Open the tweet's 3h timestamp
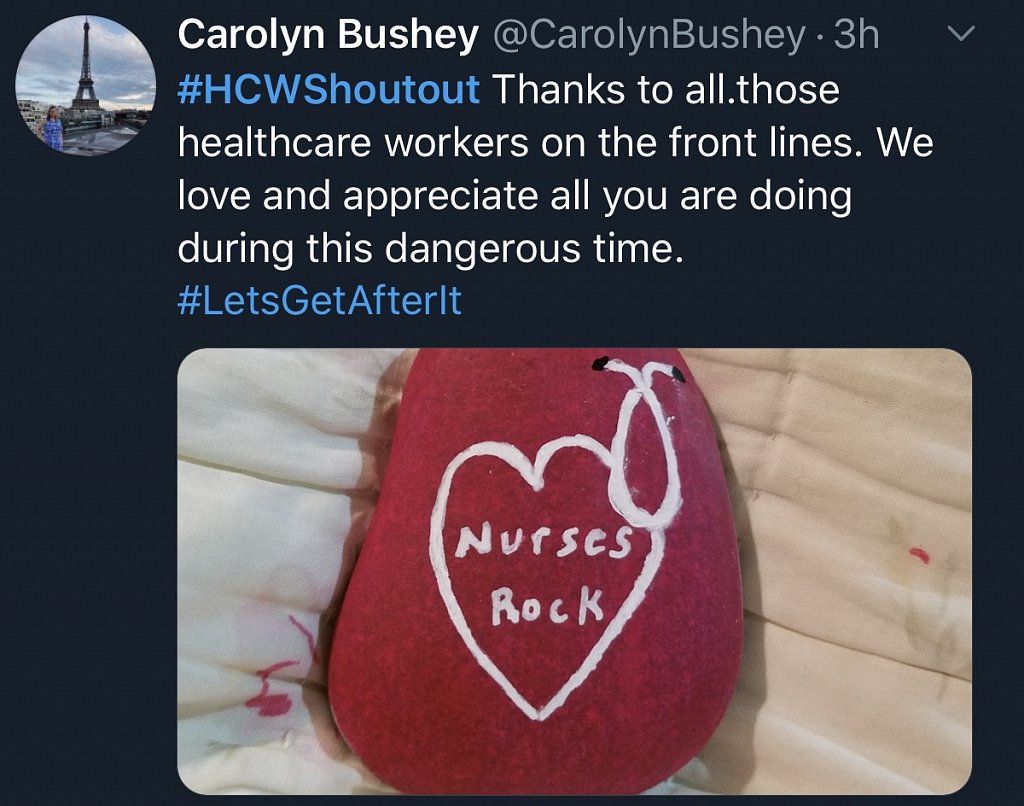 tap(856, 35)
